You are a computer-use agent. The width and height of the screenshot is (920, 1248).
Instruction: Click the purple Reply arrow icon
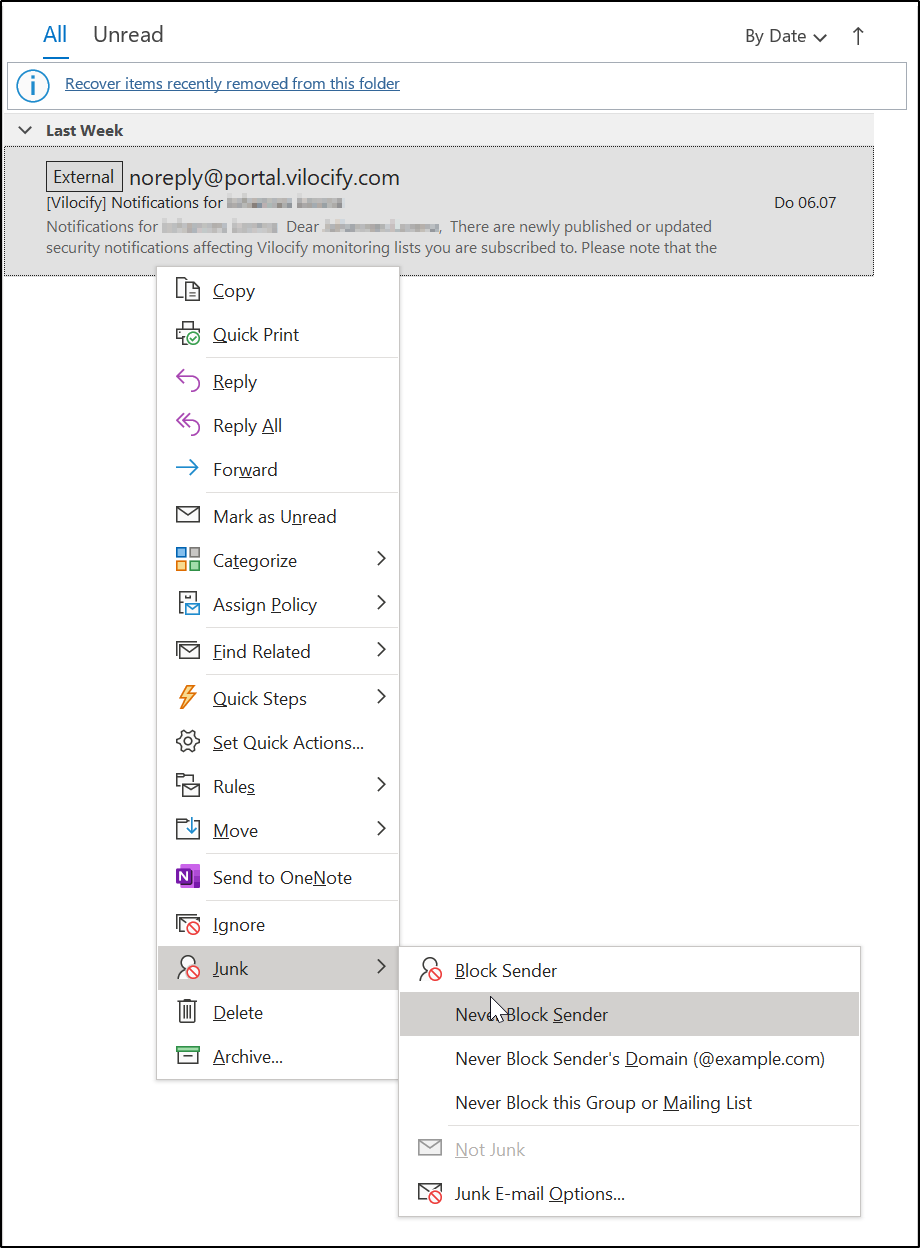click(x=188, y=381)
